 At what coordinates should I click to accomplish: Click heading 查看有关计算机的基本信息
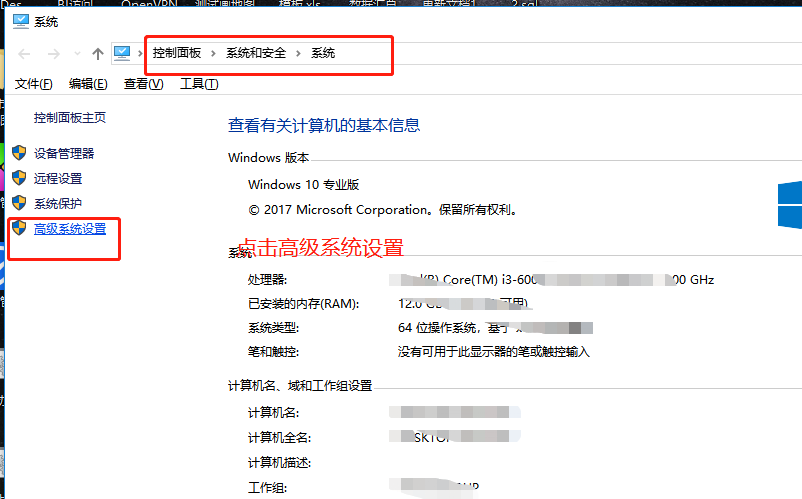324,125
